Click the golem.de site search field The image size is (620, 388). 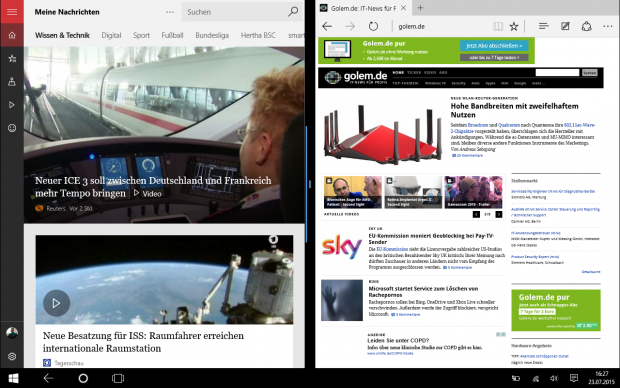point(557,72)
